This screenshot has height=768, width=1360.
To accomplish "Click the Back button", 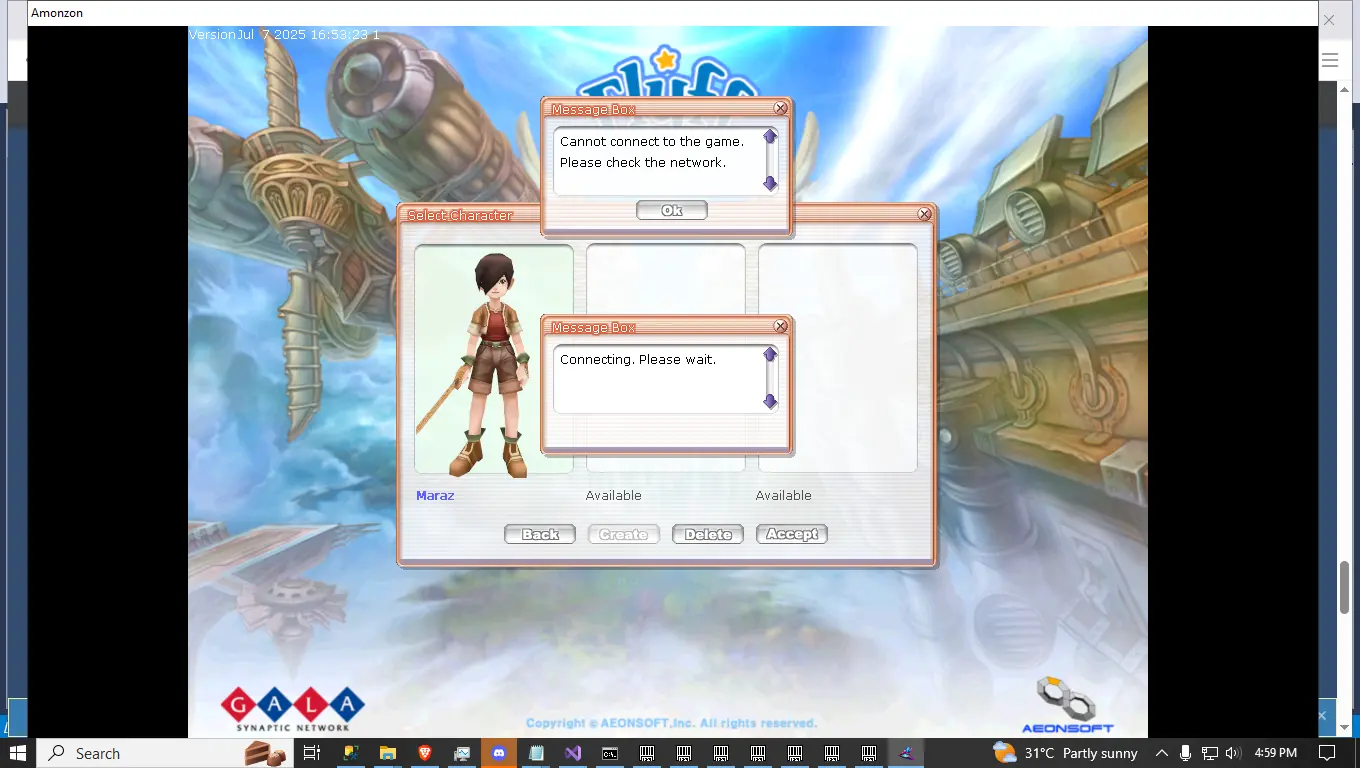I will (x=540, y=534).
